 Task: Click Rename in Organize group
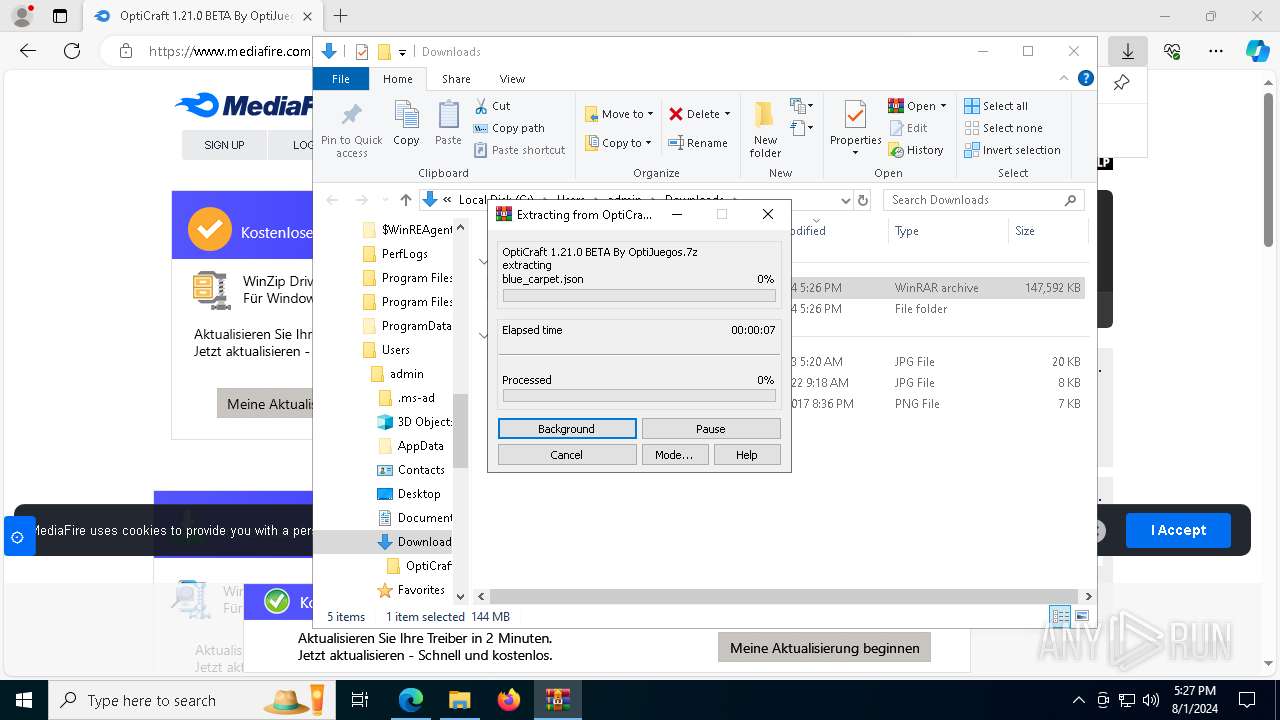(x=698, y=143)
